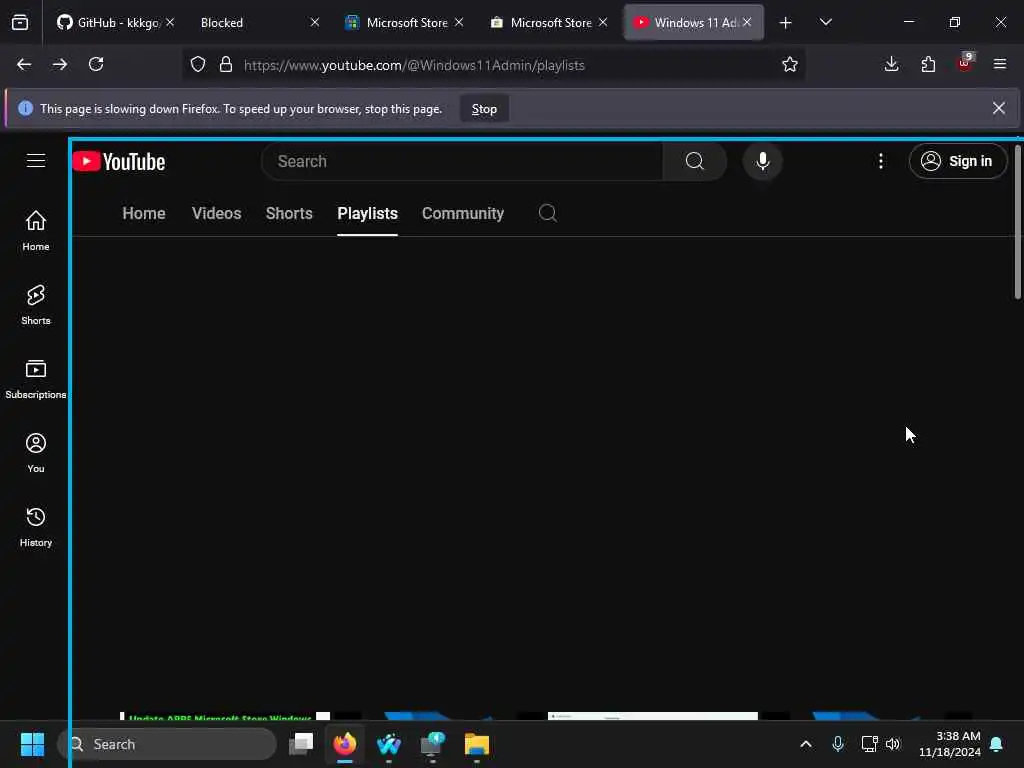
Task: Open a new browser tab
Action: click(786, 23)
